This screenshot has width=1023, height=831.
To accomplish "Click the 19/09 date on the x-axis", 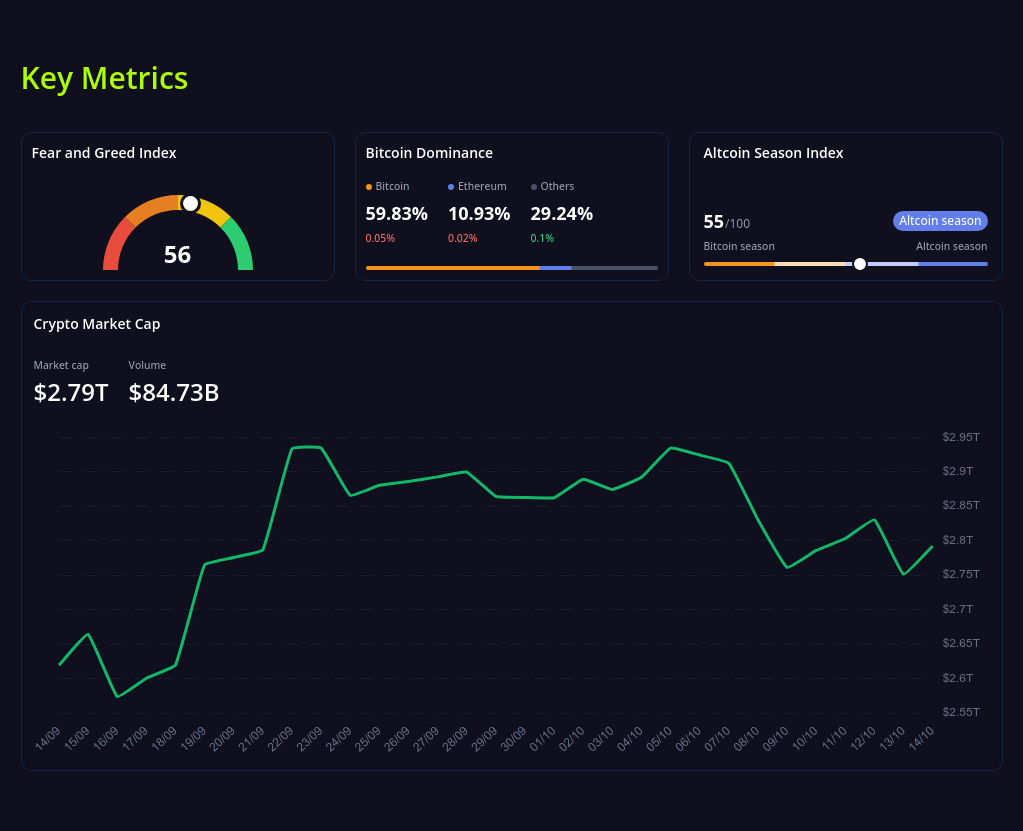I will [193, 738].
